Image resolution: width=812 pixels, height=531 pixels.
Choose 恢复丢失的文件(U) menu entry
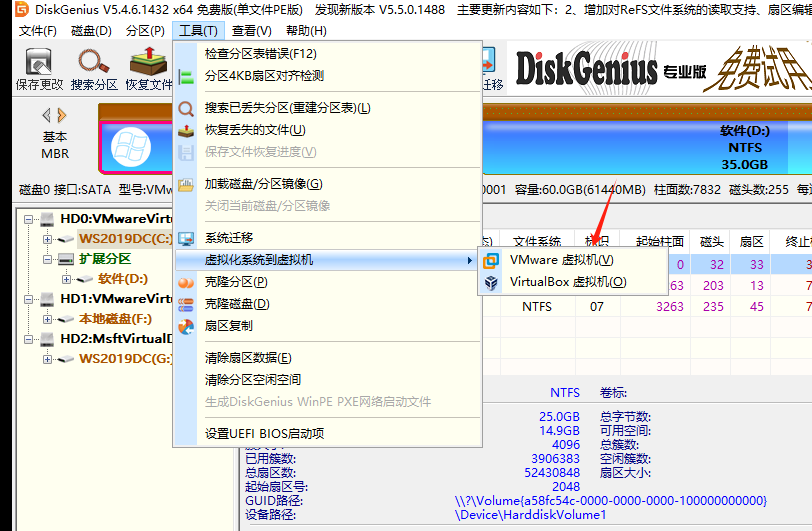(328, 130)
